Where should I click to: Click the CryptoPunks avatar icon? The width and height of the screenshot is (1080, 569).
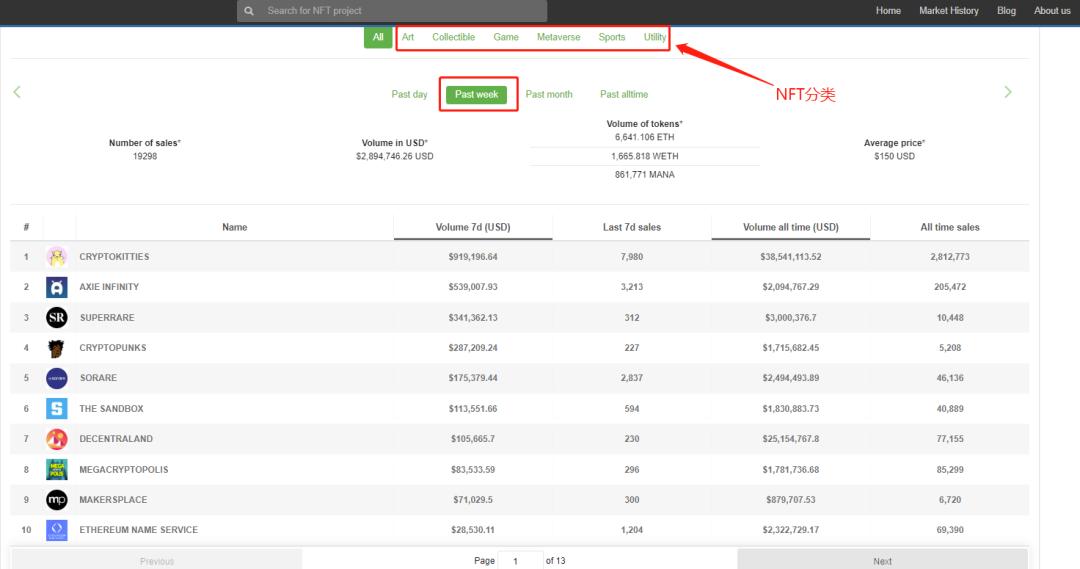click(57, 348)
